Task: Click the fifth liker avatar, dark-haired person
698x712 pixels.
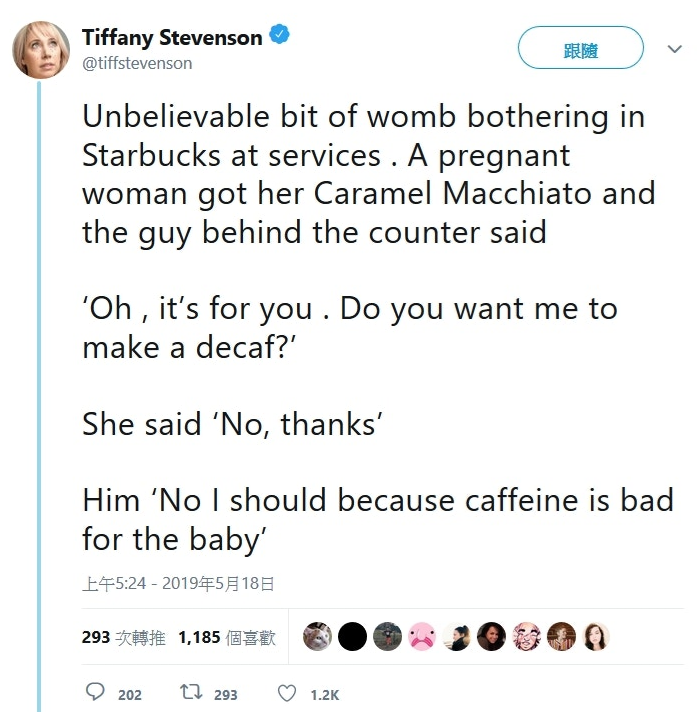Action: [457, 637]
